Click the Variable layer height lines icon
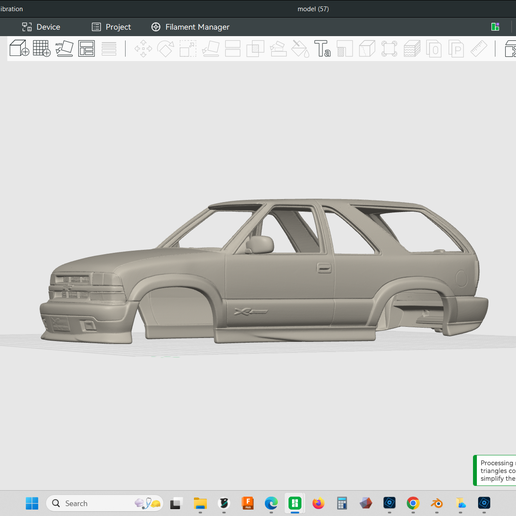516x516 pixels. tap(109, 49)
